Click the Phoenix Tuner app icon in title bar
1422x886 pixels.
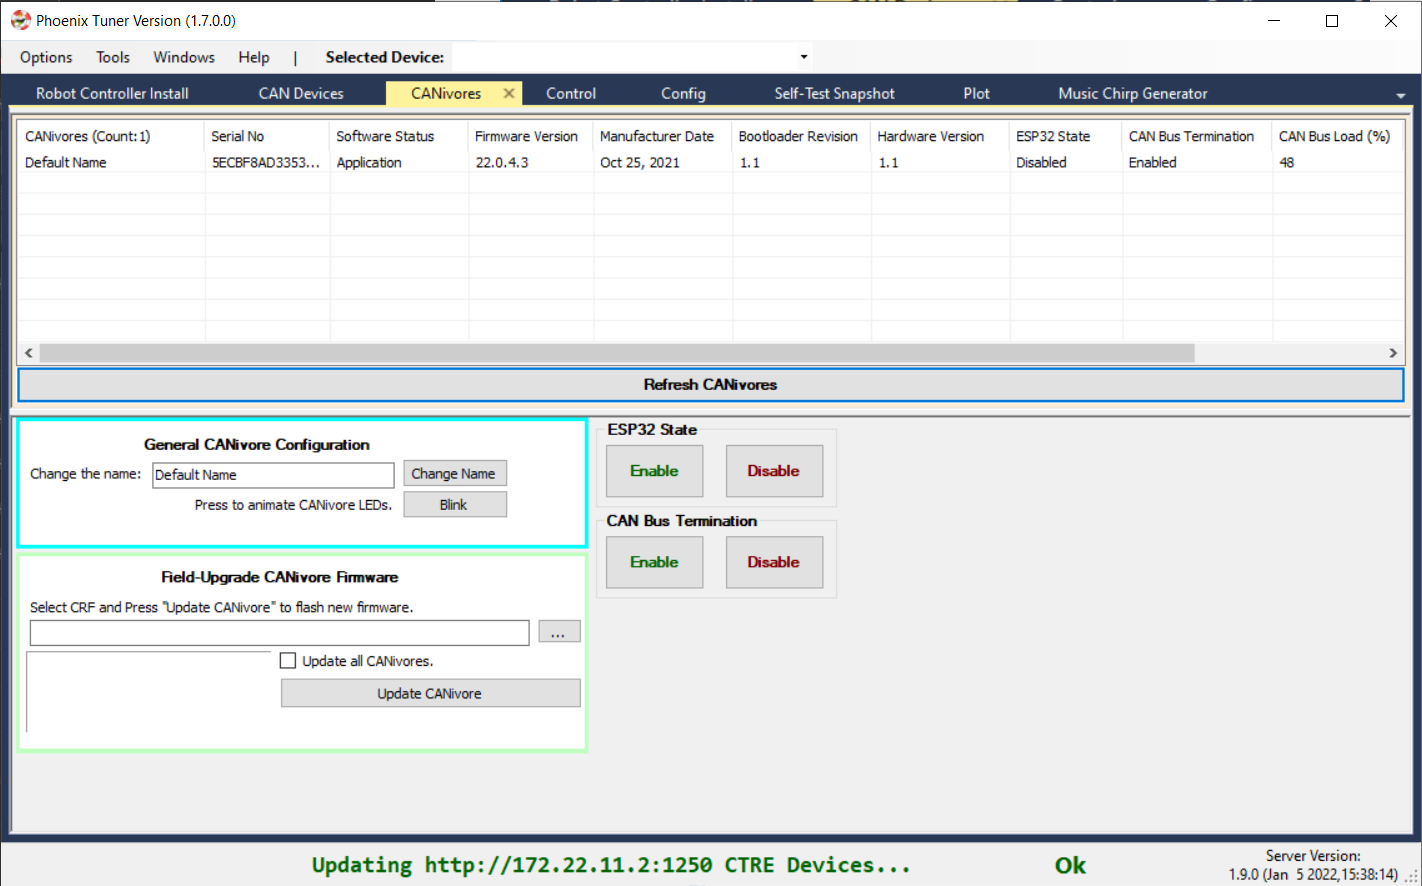tap(20, 20)
